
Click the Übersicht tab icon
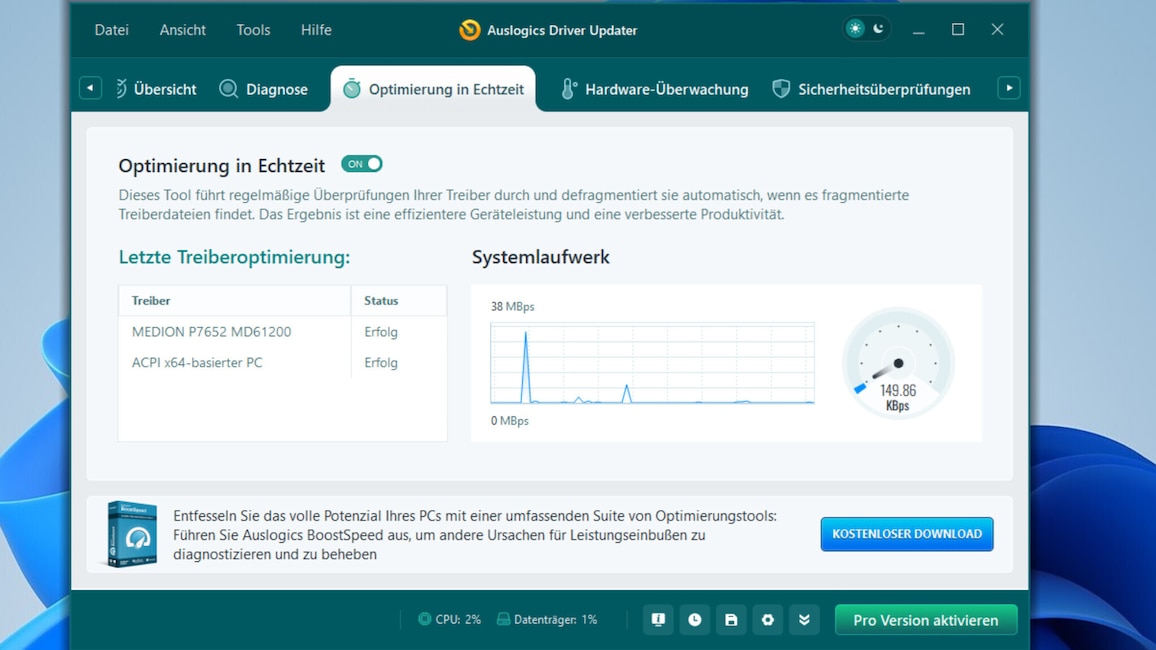121,88
